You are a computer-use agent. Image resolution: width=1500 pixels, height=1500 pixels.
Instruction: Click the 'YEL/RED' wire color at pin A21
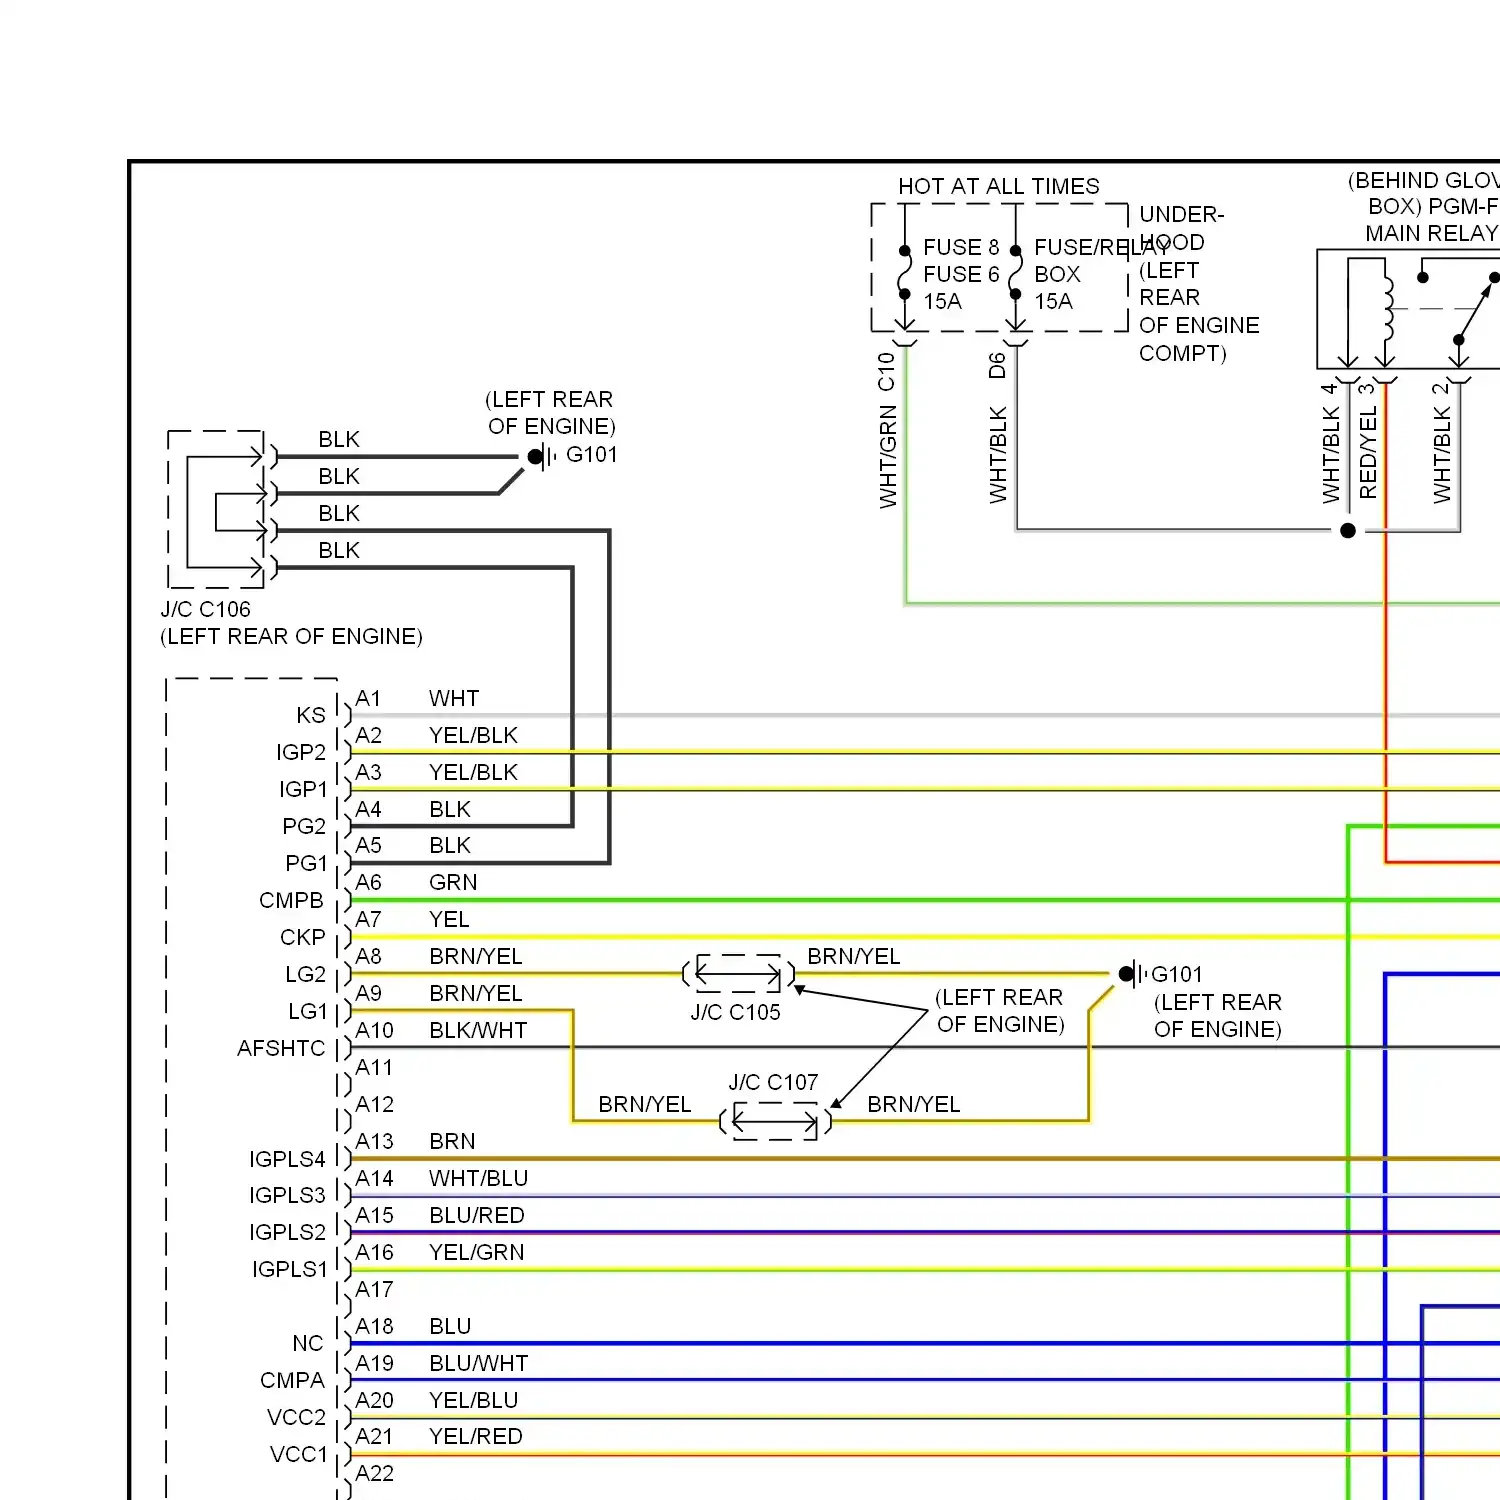476,1437
